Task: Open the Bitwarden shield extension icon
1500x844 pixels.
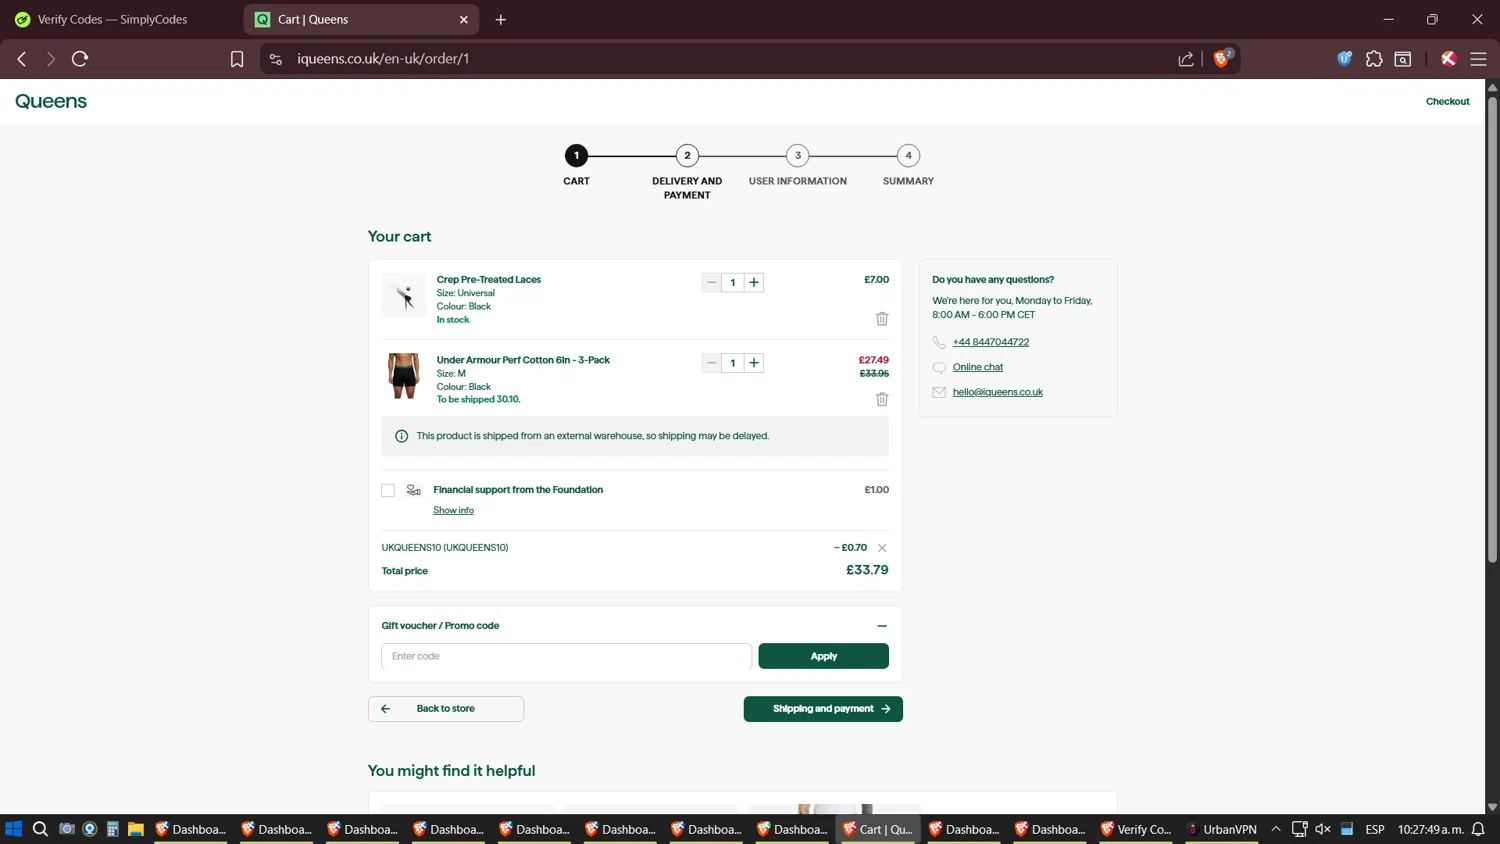Action: [1345, 59]
